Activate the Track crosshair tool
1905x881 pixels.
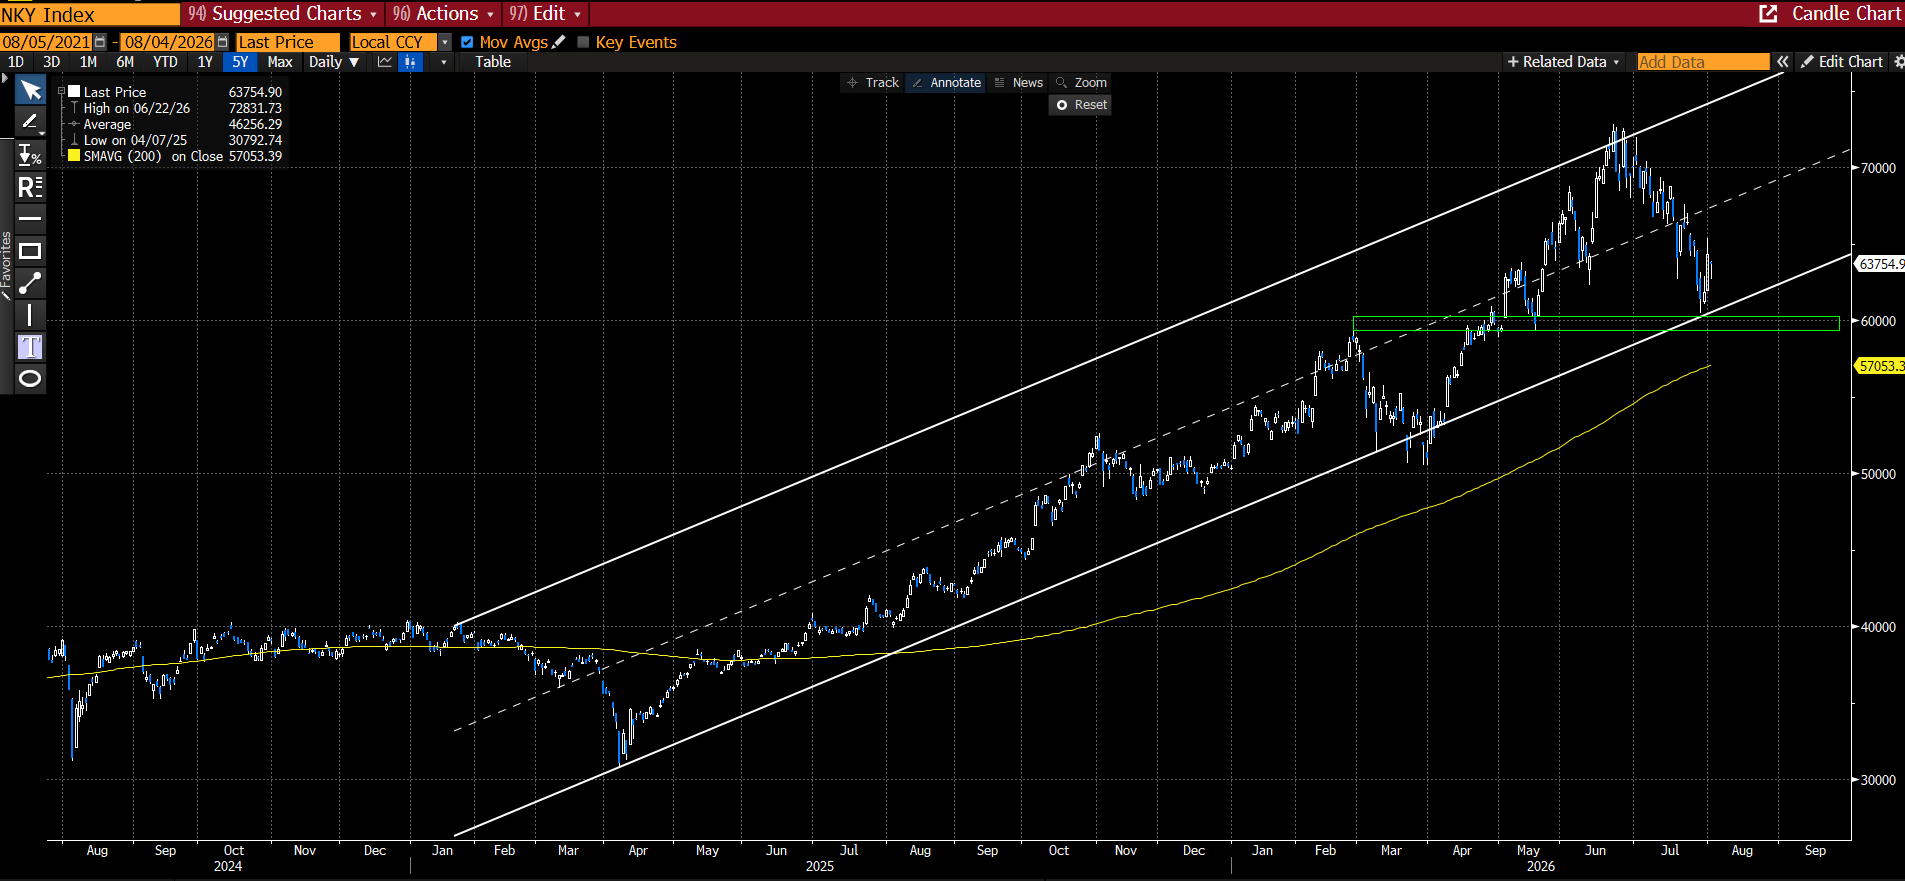pyautogui.click(x=873, y=83)
